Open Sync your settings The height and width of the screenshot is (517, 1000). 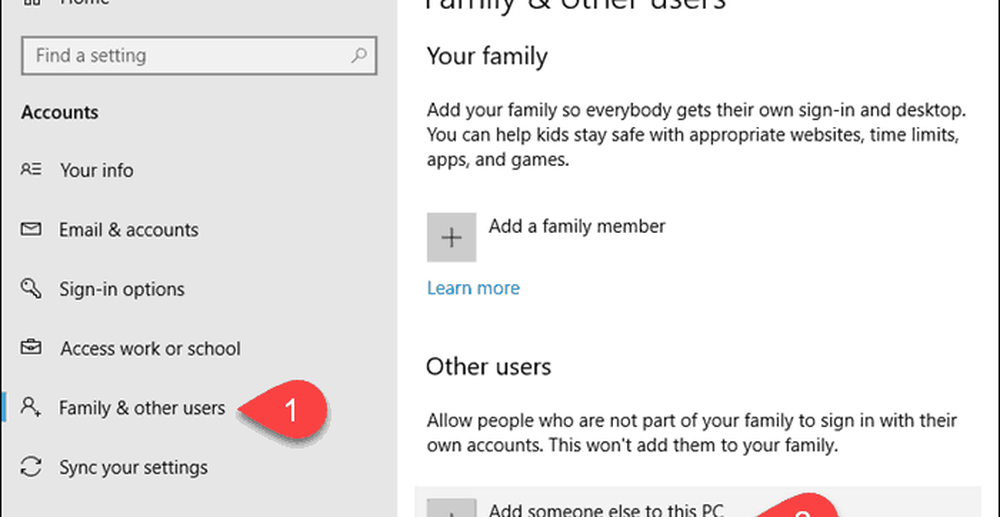click(133, 467)
